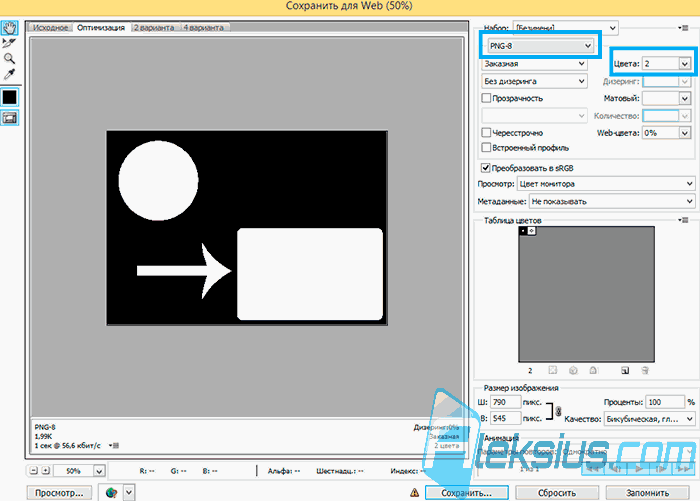The image size is (700, 501).
Task: Click the zoom in plus button
Action: (x=45, y=470)
